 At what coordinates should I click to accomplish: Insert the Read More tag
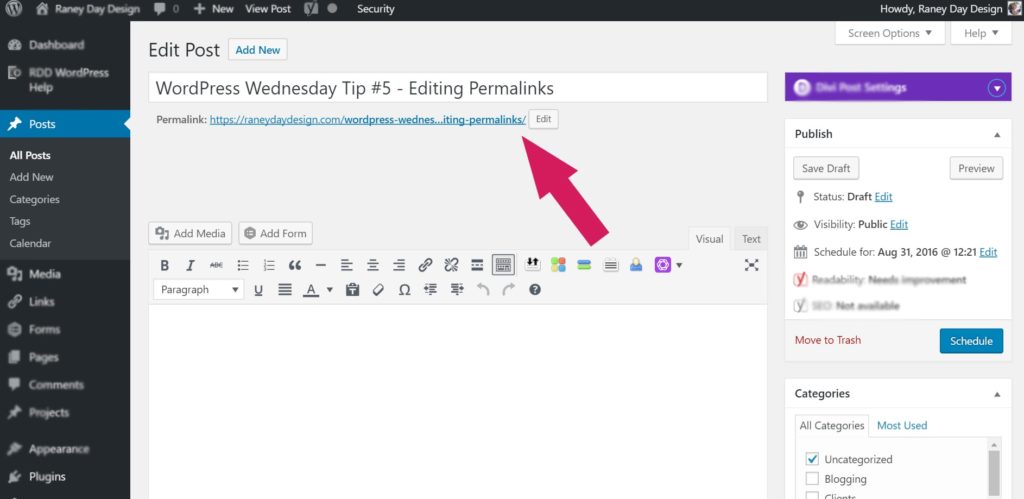point(477,265)
